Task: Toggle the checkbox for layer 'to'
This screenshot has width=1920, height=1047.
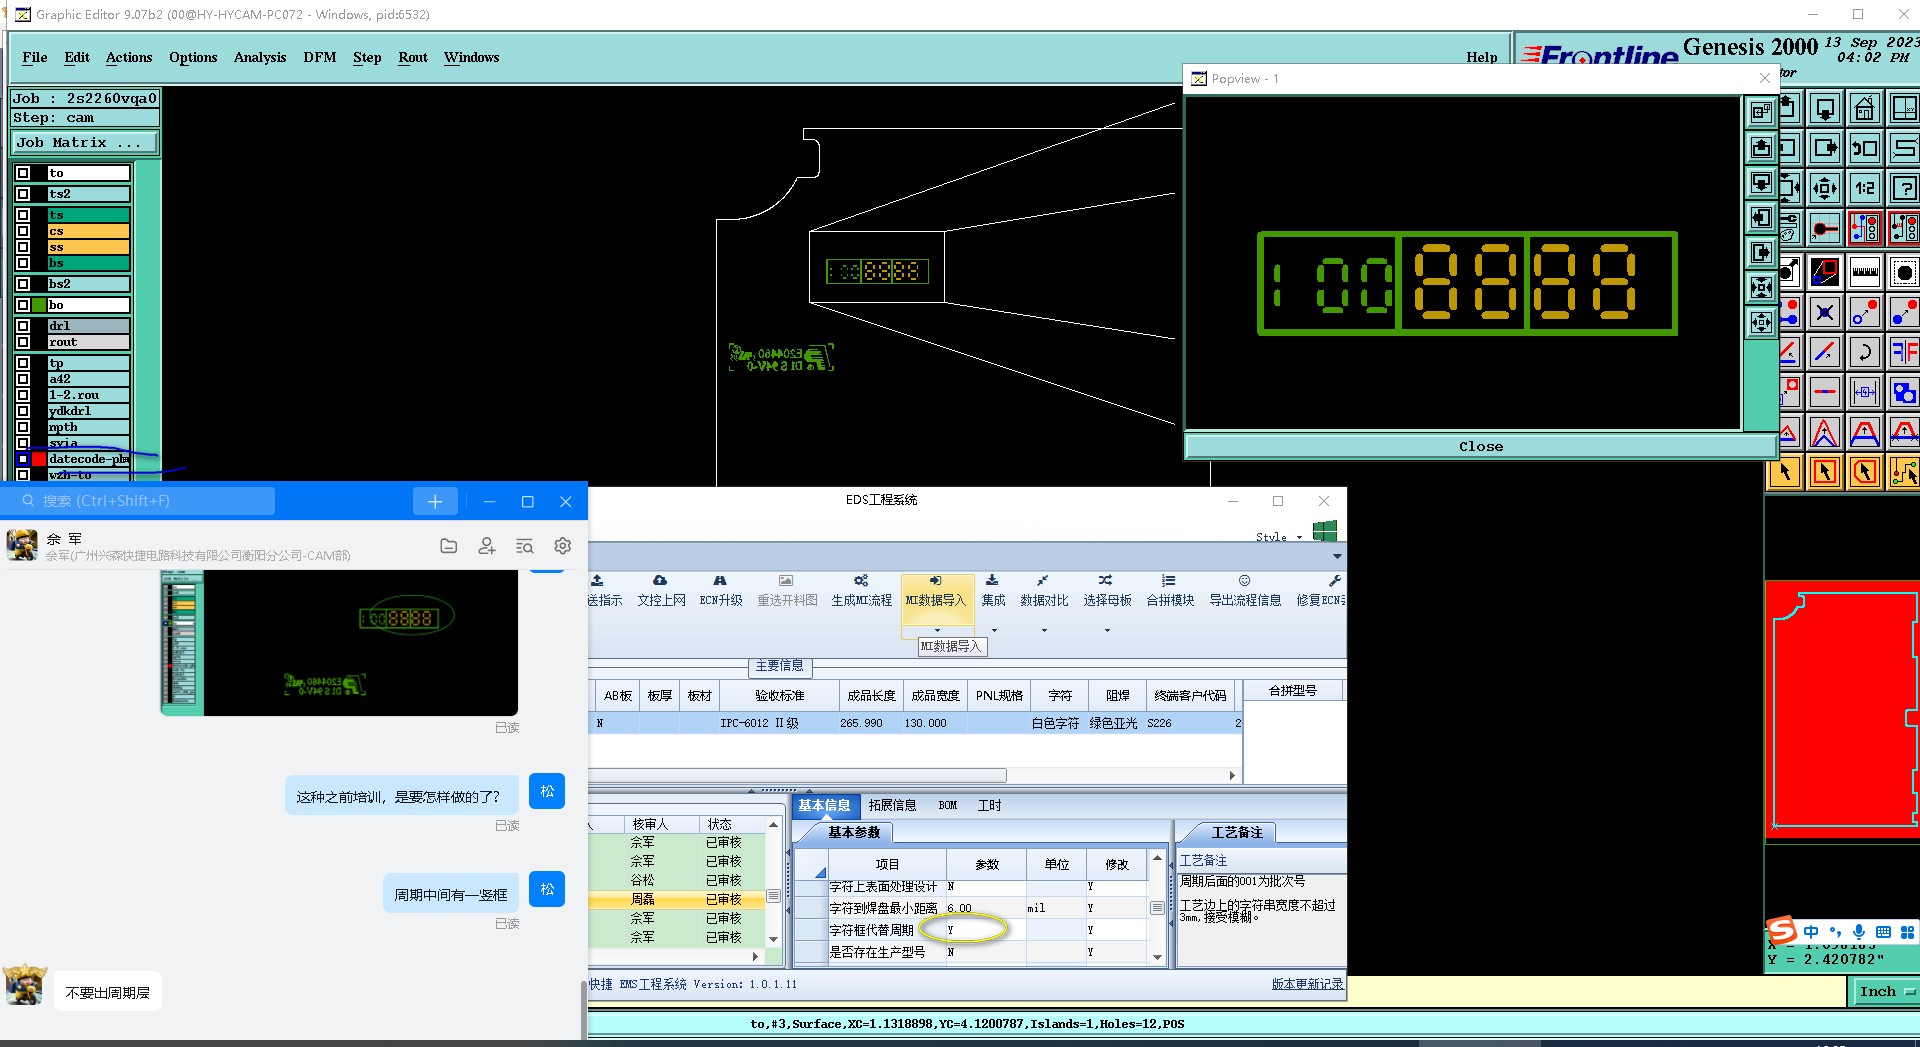Action: click(23, 173)
